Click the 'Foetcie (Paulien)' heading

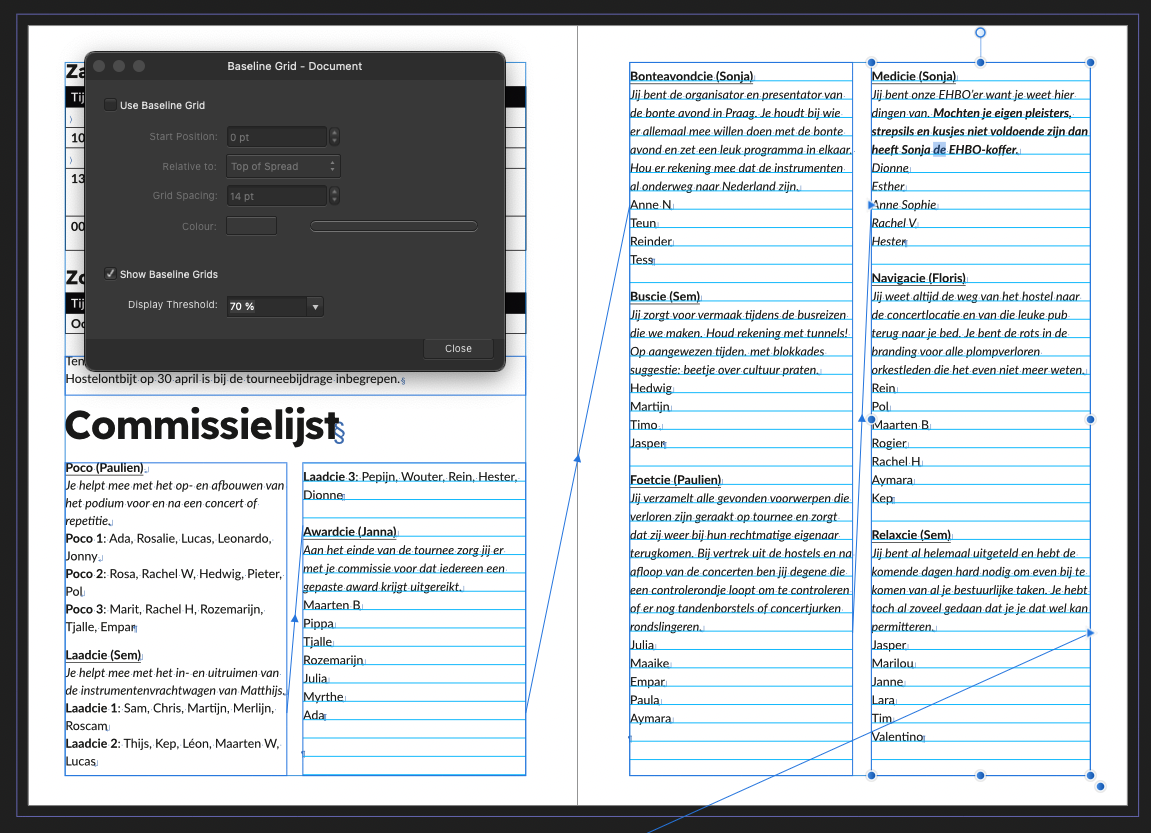tap(675, 479)
